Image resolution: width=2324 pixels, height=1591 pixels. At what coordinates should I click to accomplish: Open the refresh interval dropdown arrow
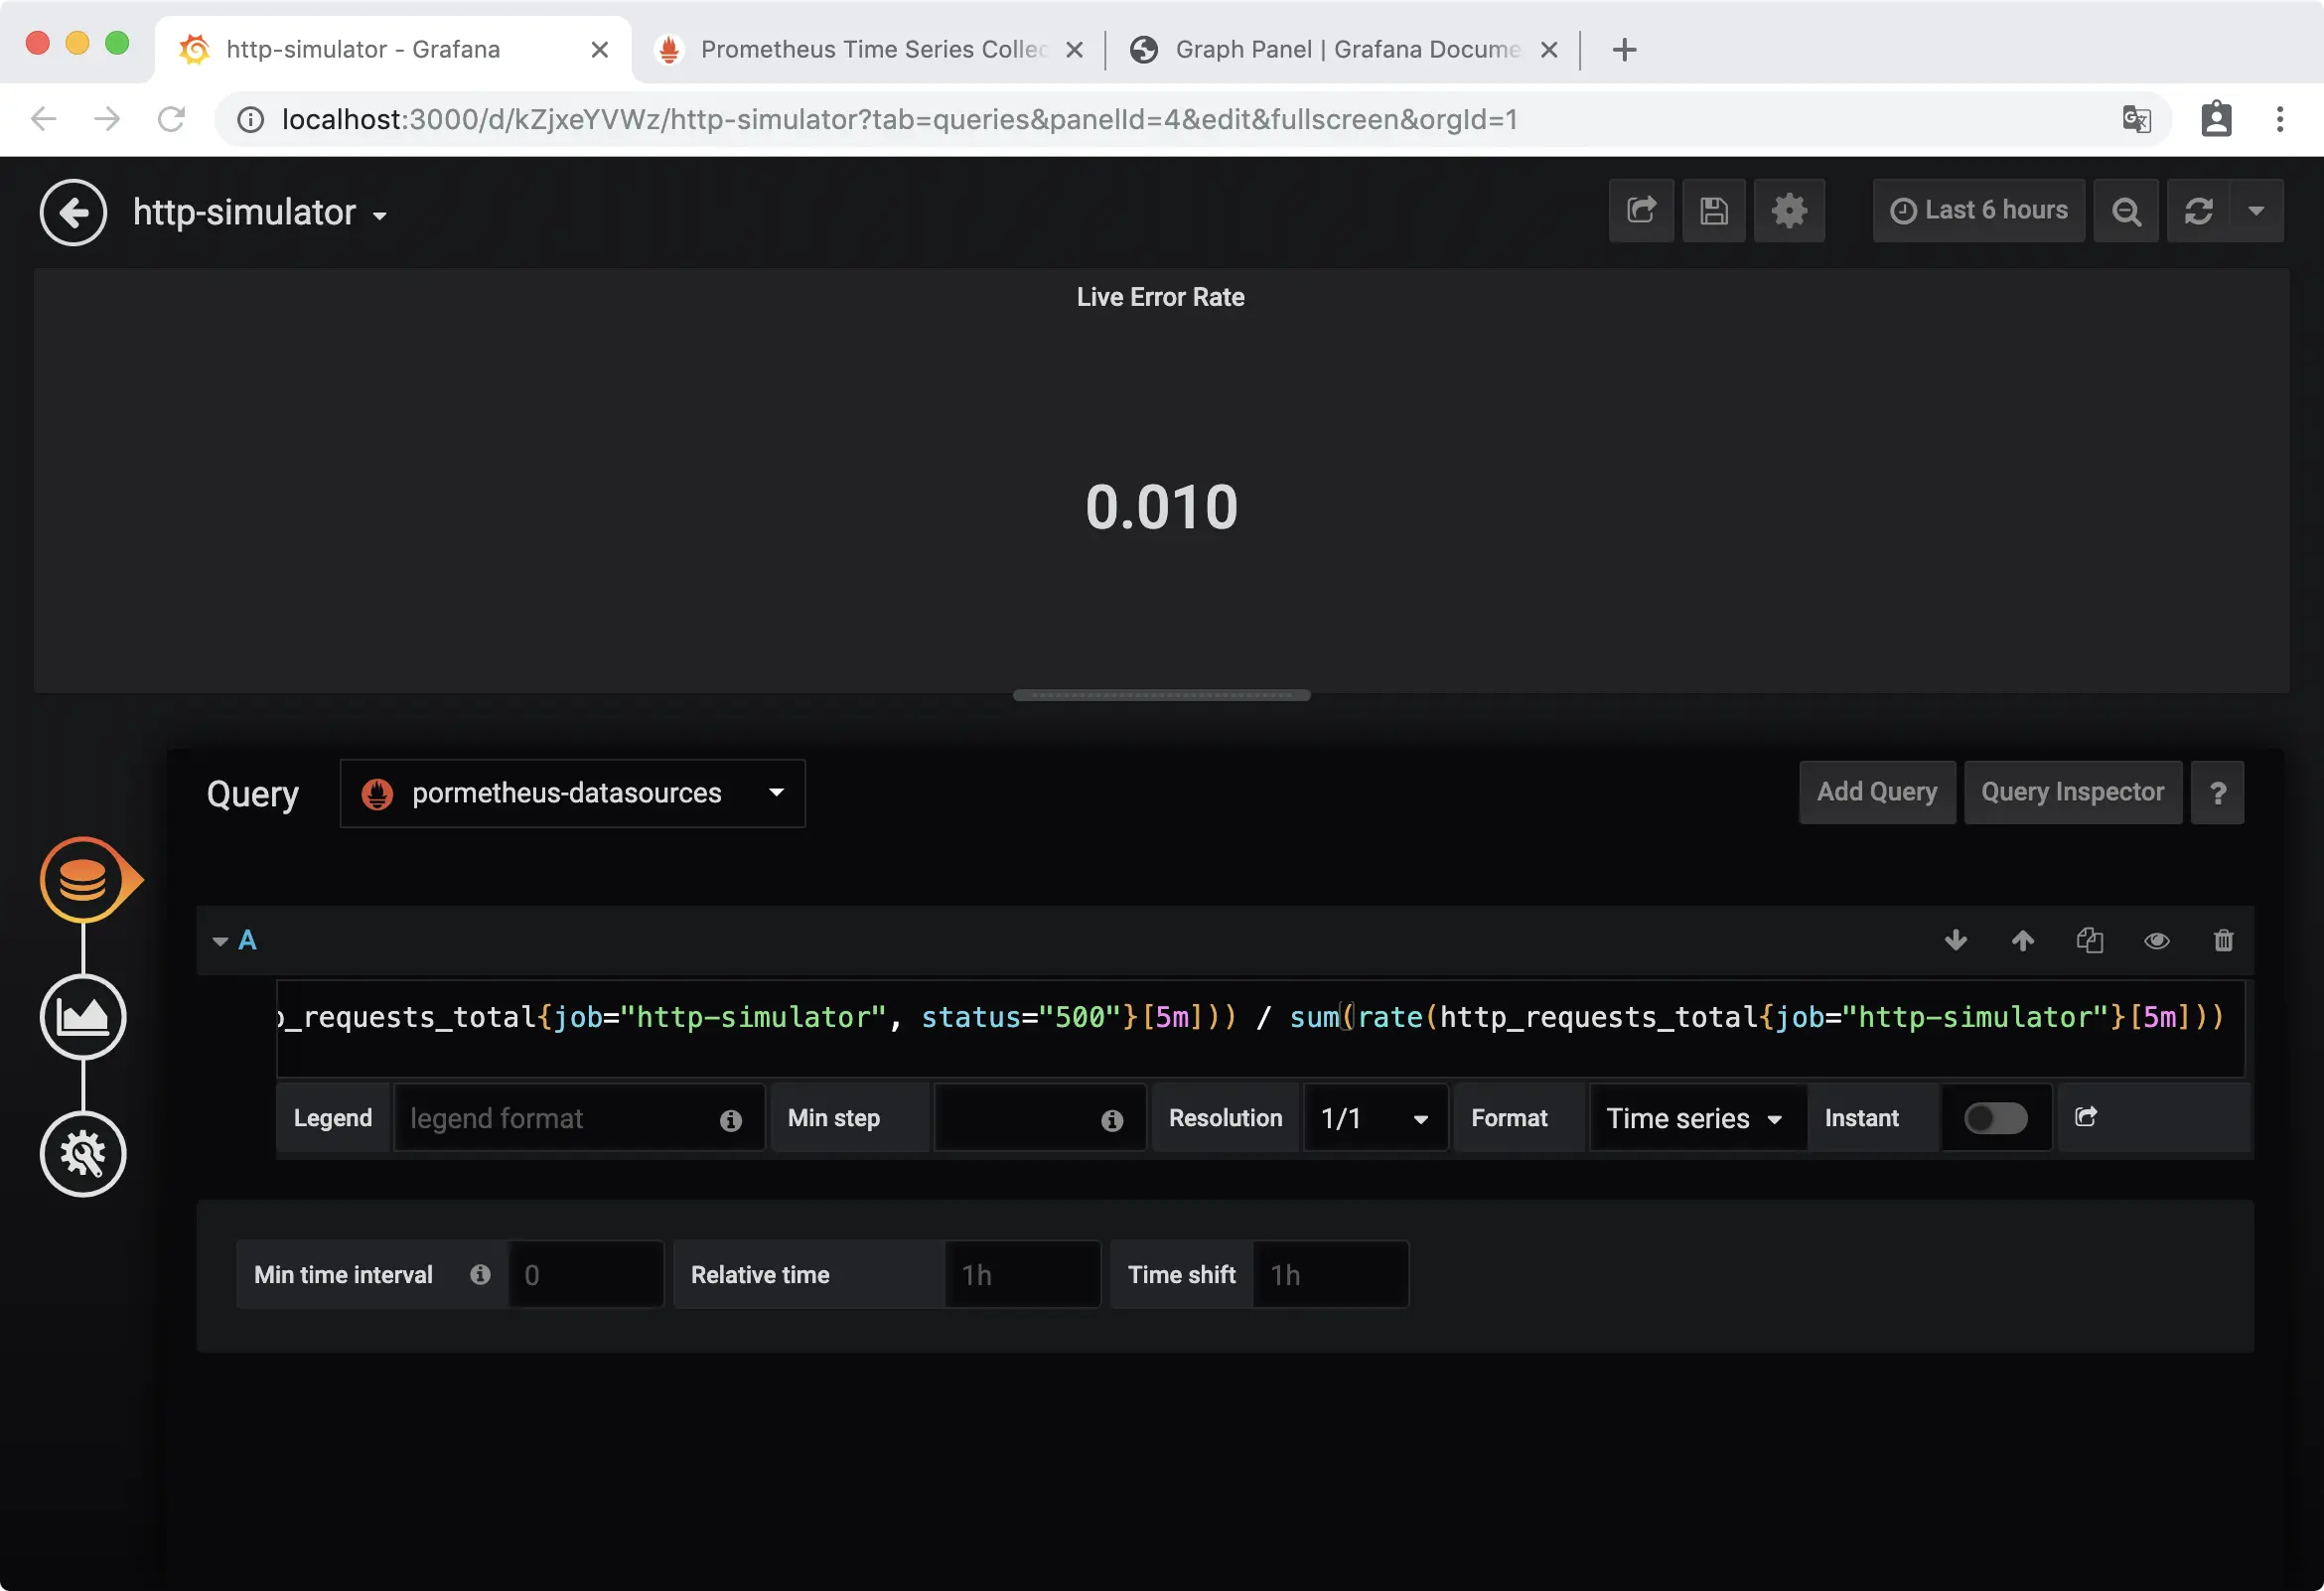[x=2256, y=211]
